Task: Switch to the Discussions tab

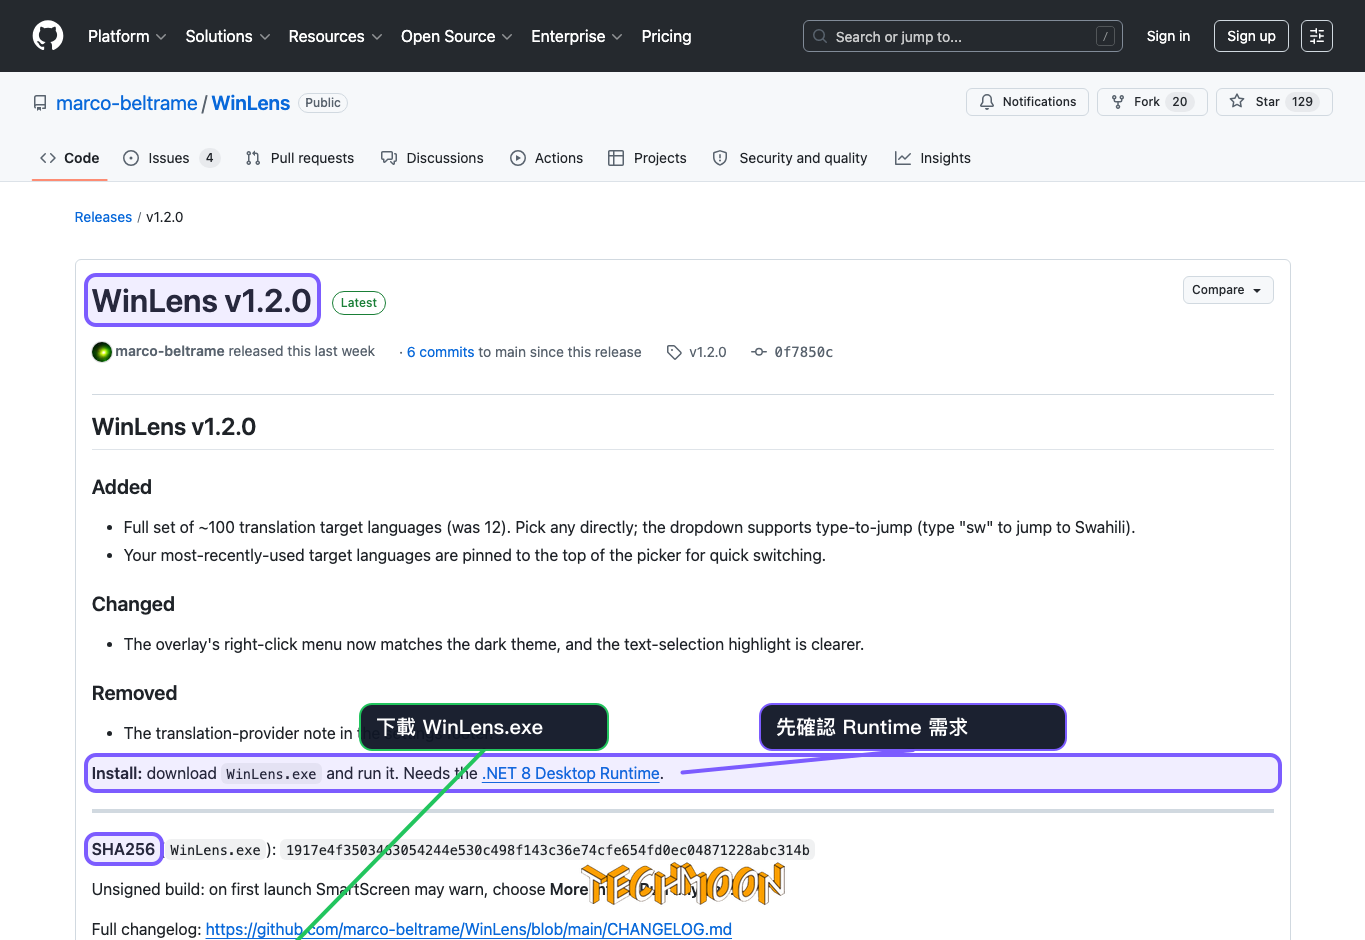Action: click(432, 158)
